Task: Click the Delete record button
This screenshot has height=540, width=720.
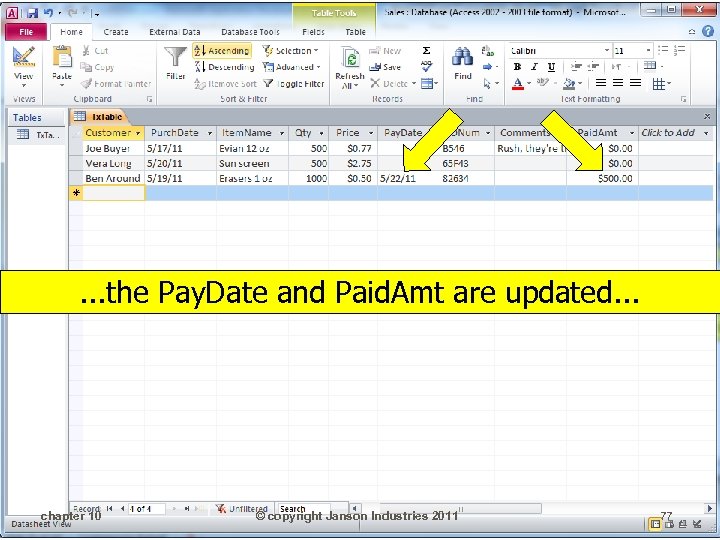Action: [393, 84]
